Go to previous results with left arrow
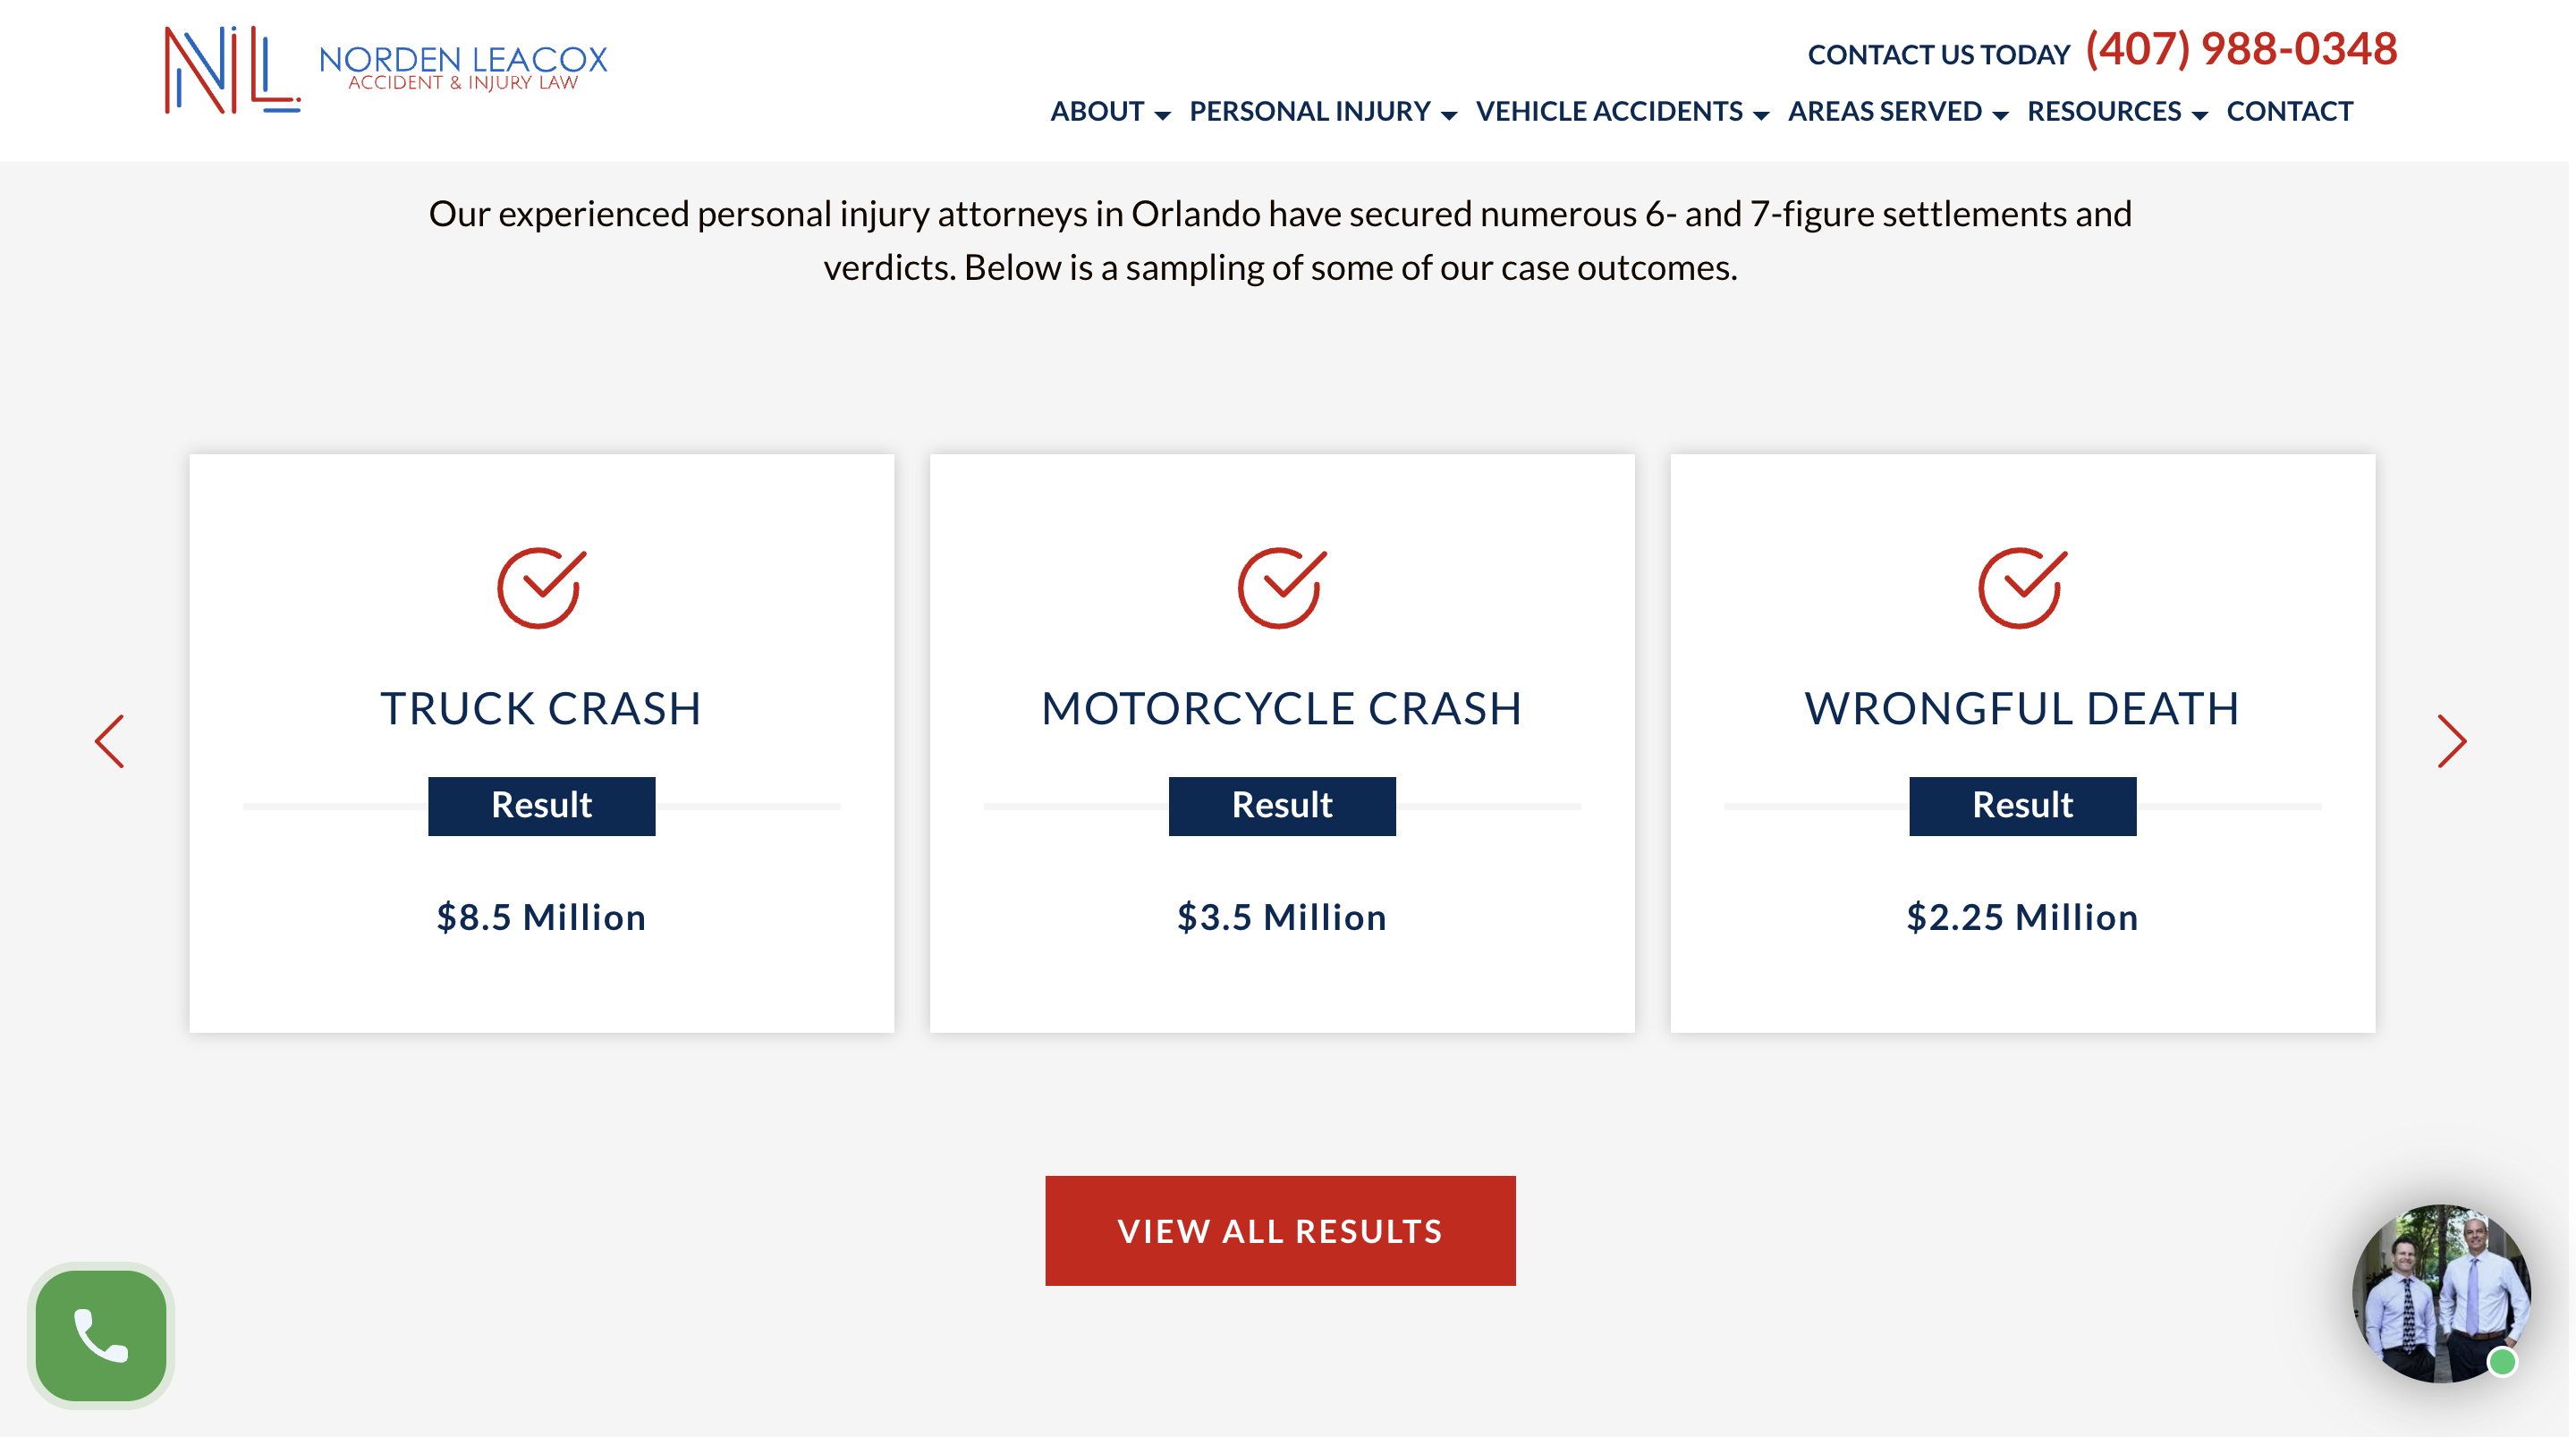Viewport: 2576px width, 1437px height. [x=110, y=741]
